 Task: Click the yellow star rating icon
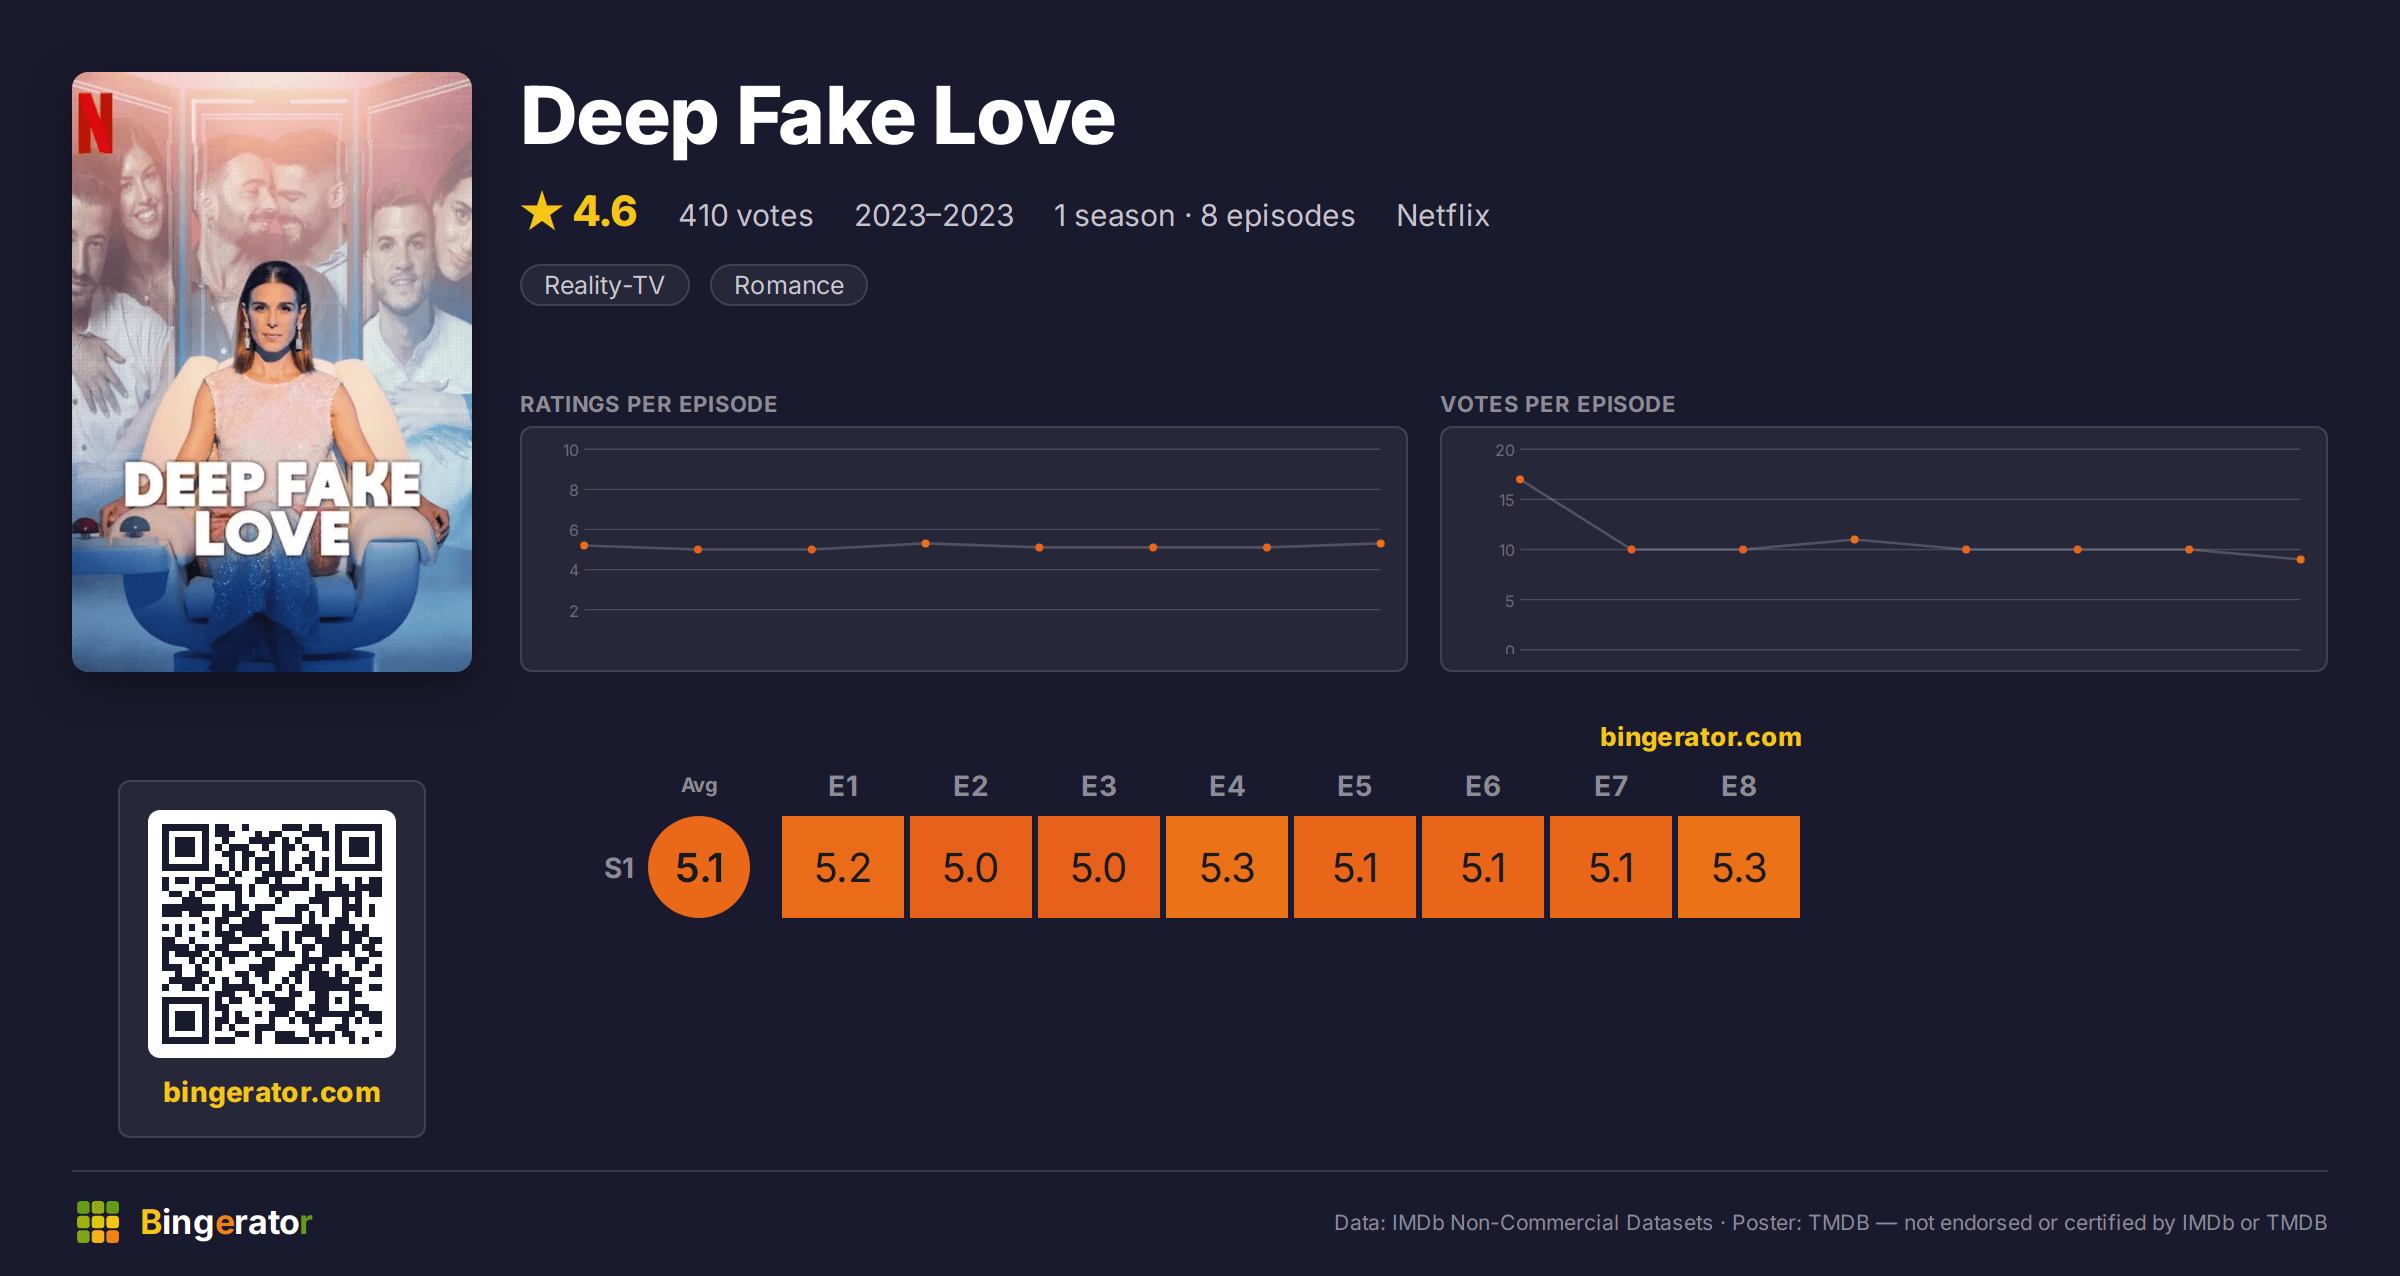coord(542,212)
